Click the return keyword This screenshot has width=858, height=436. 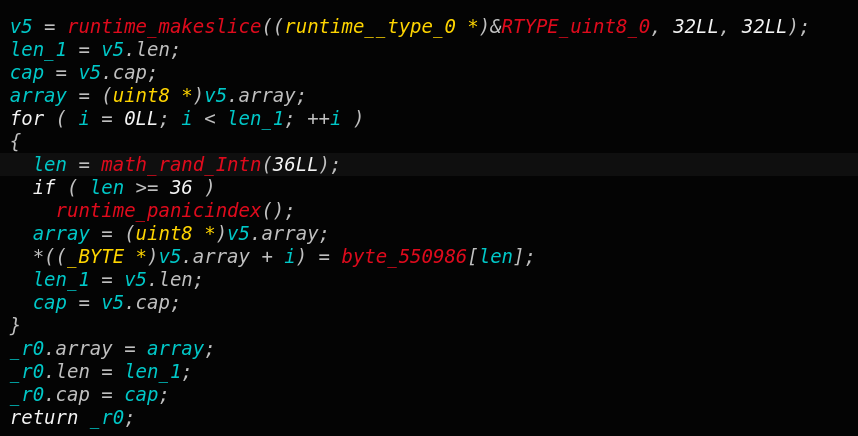coord(44,417)
